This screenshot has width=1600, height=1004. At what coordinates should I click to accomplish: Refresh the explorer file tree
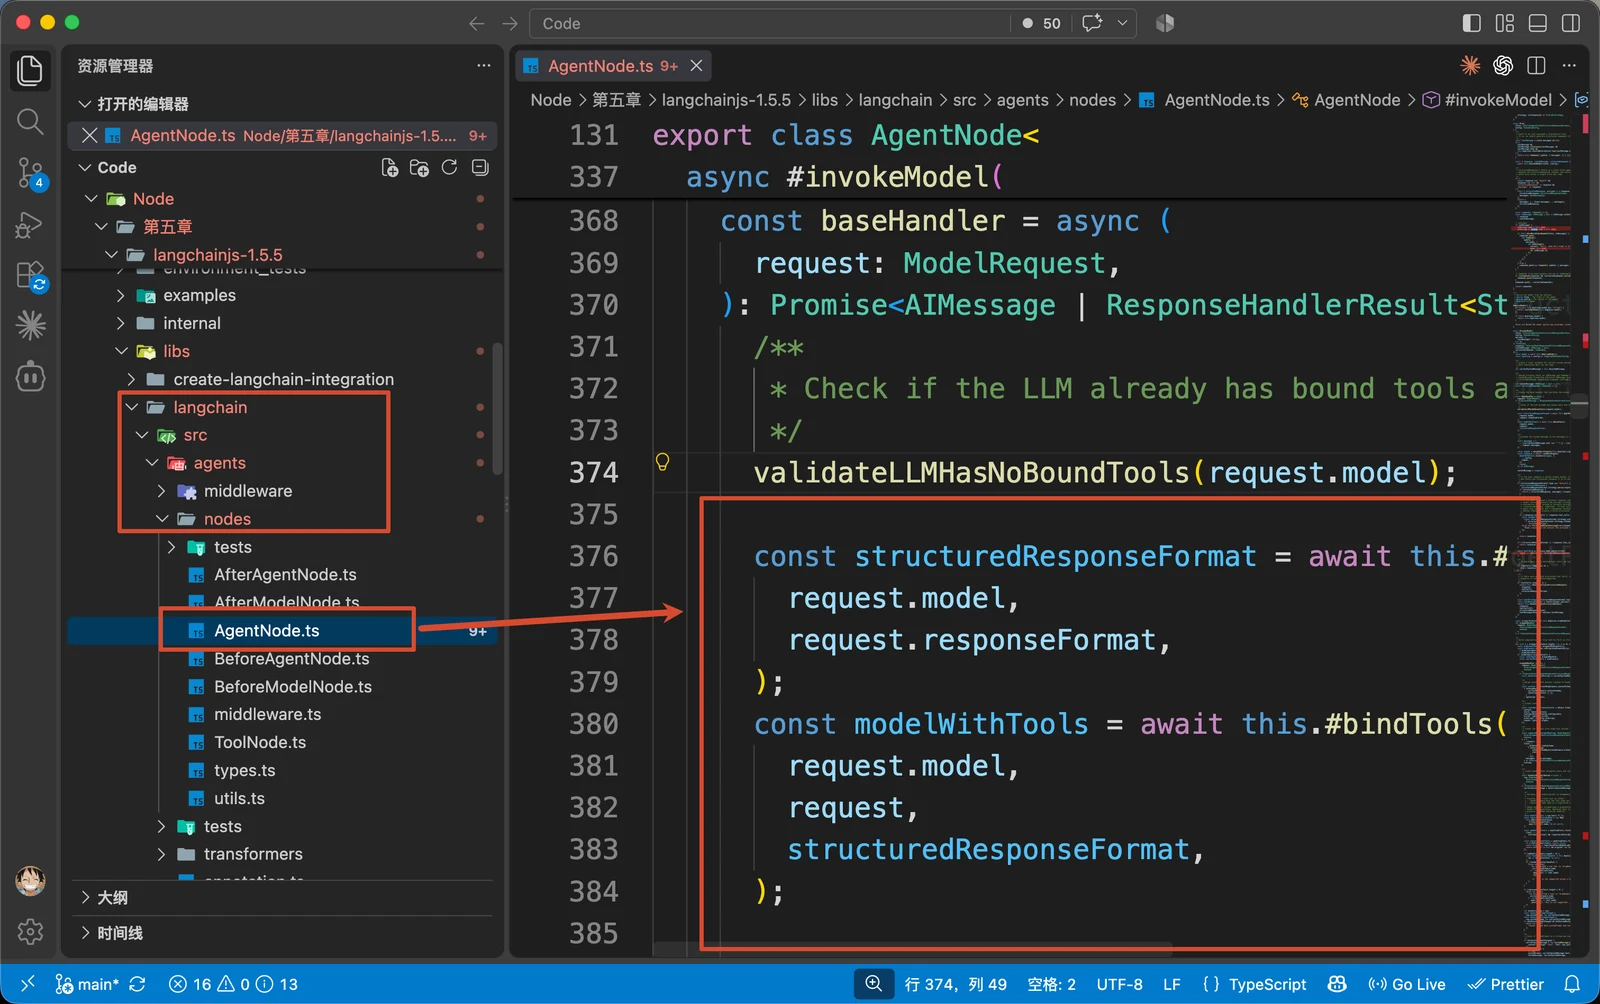point(450,168)
